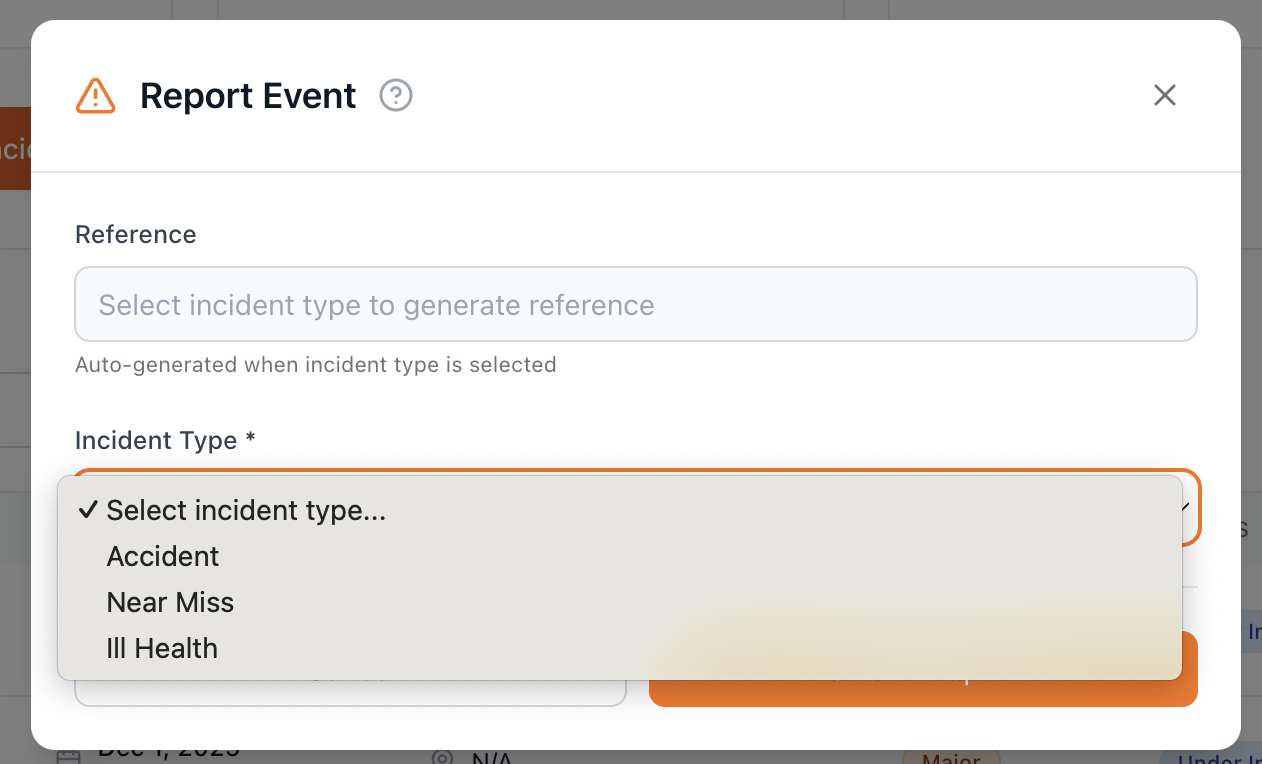Click the orange warning triangle icon

96,95
